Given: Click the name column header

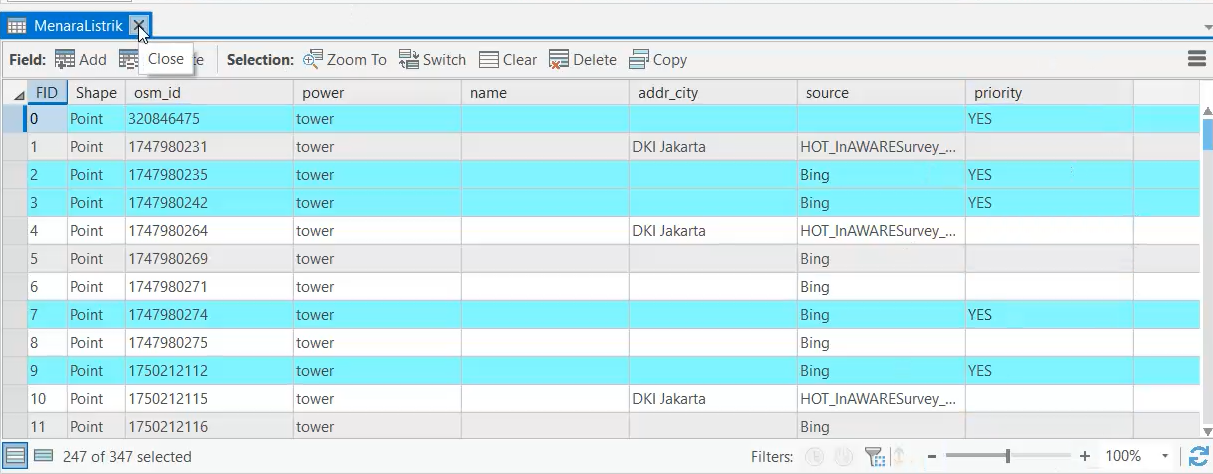Looking at the screenshot, I should pos(545,92).
